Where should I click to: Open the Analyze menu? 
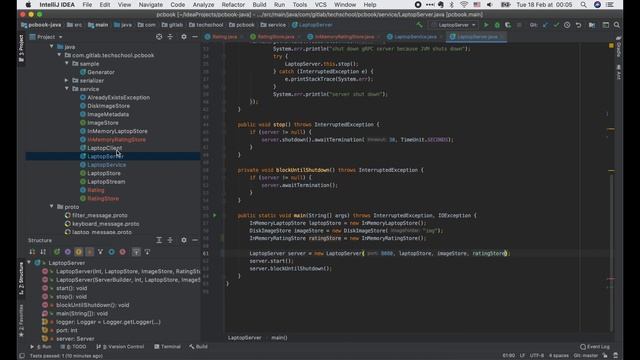[203, 4]
